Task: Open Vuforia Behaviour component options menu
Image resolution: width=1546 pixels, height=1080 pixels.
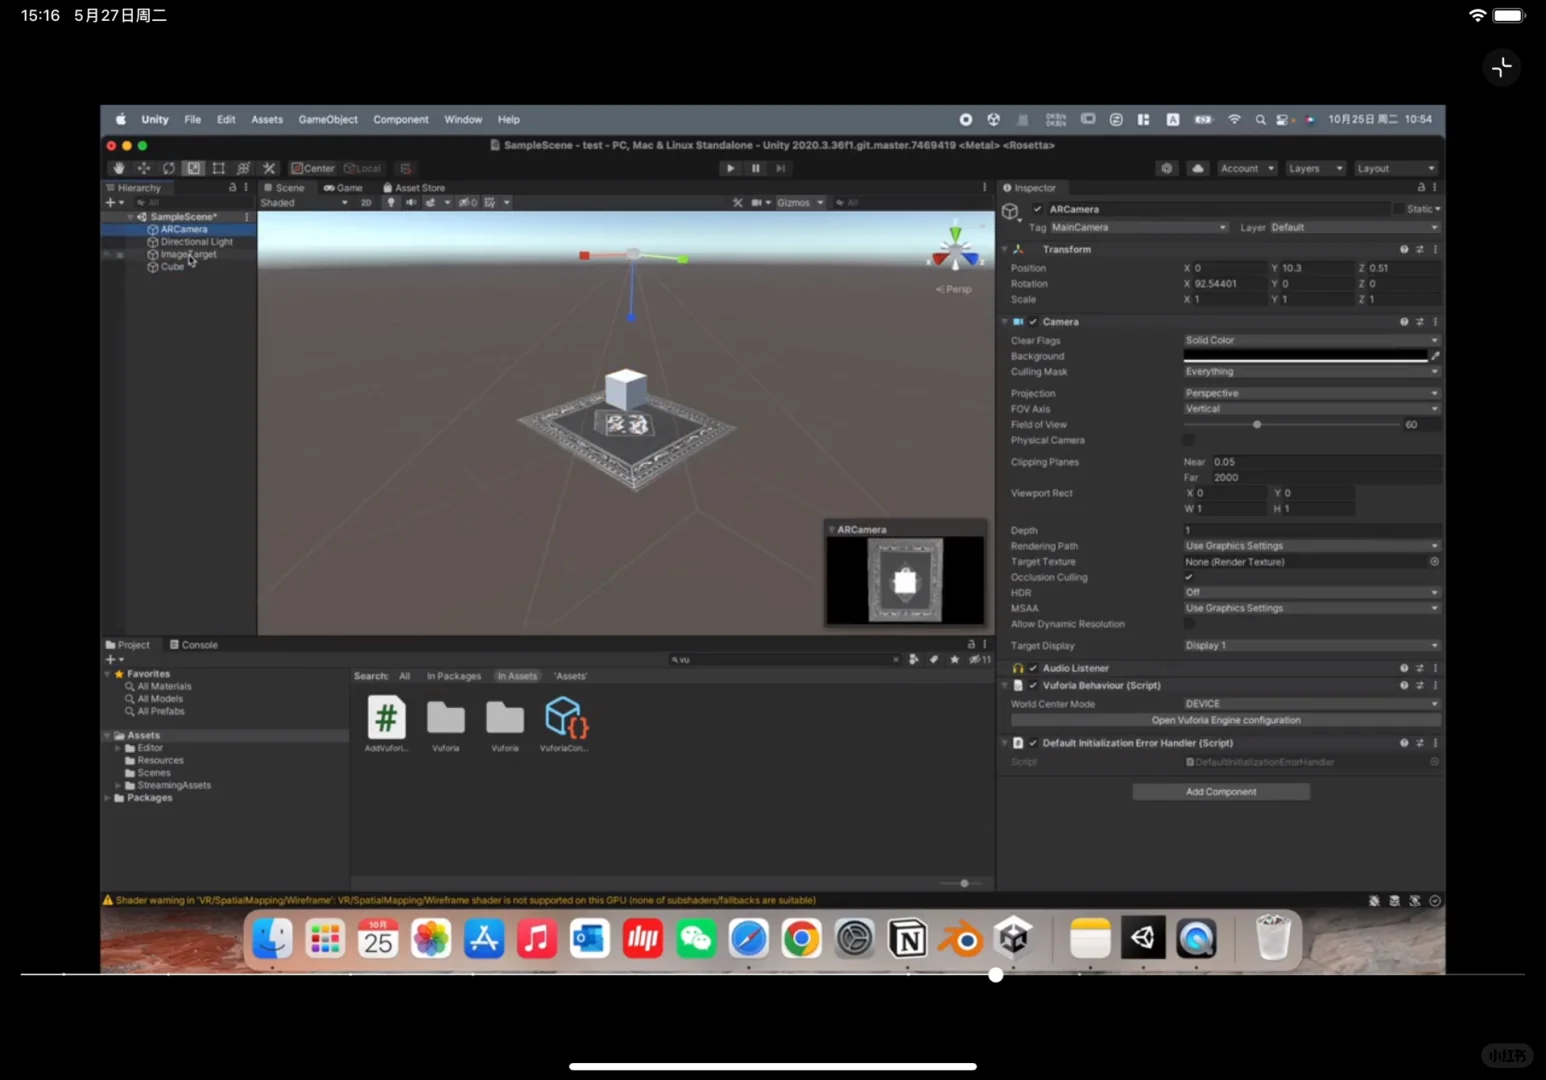Action: tap(1435, 686)
